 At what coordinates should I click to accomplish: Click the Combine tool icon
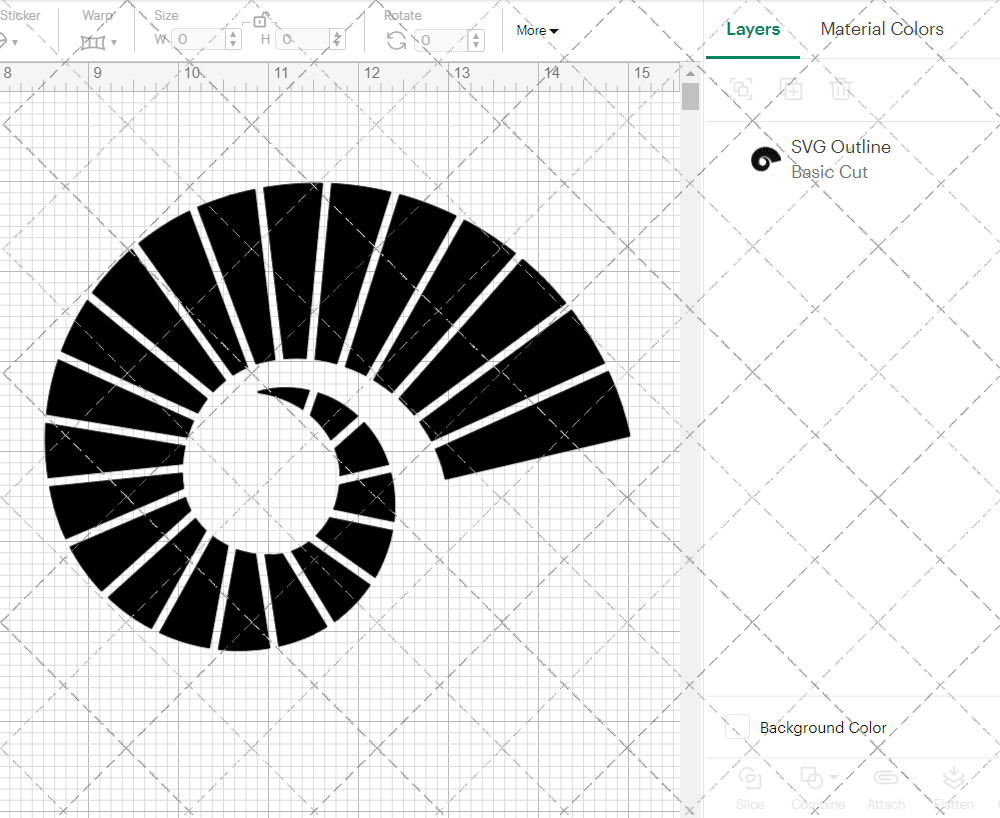click(x=811, y=778)
